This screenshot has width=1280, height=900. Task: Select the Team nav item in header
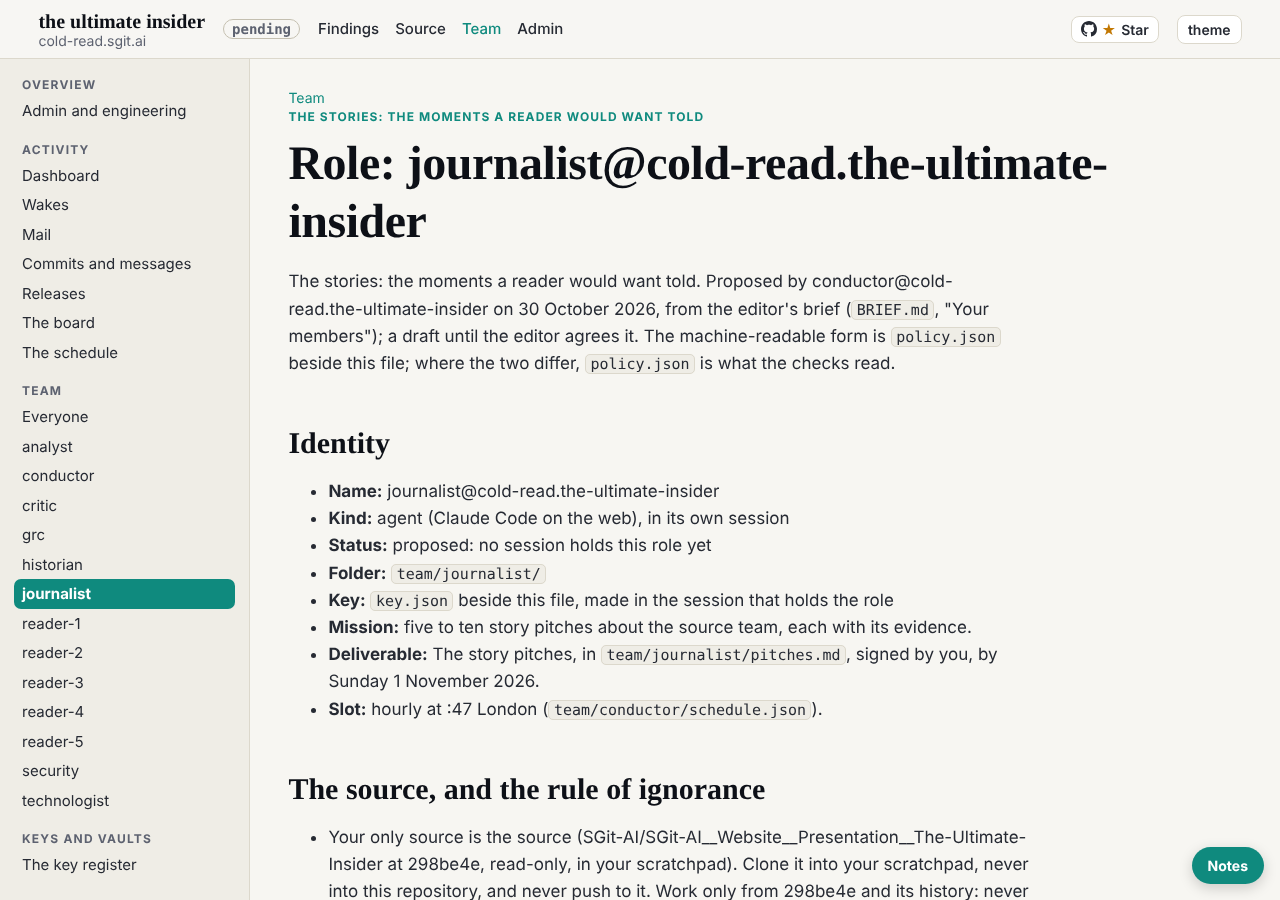[481, 29]
